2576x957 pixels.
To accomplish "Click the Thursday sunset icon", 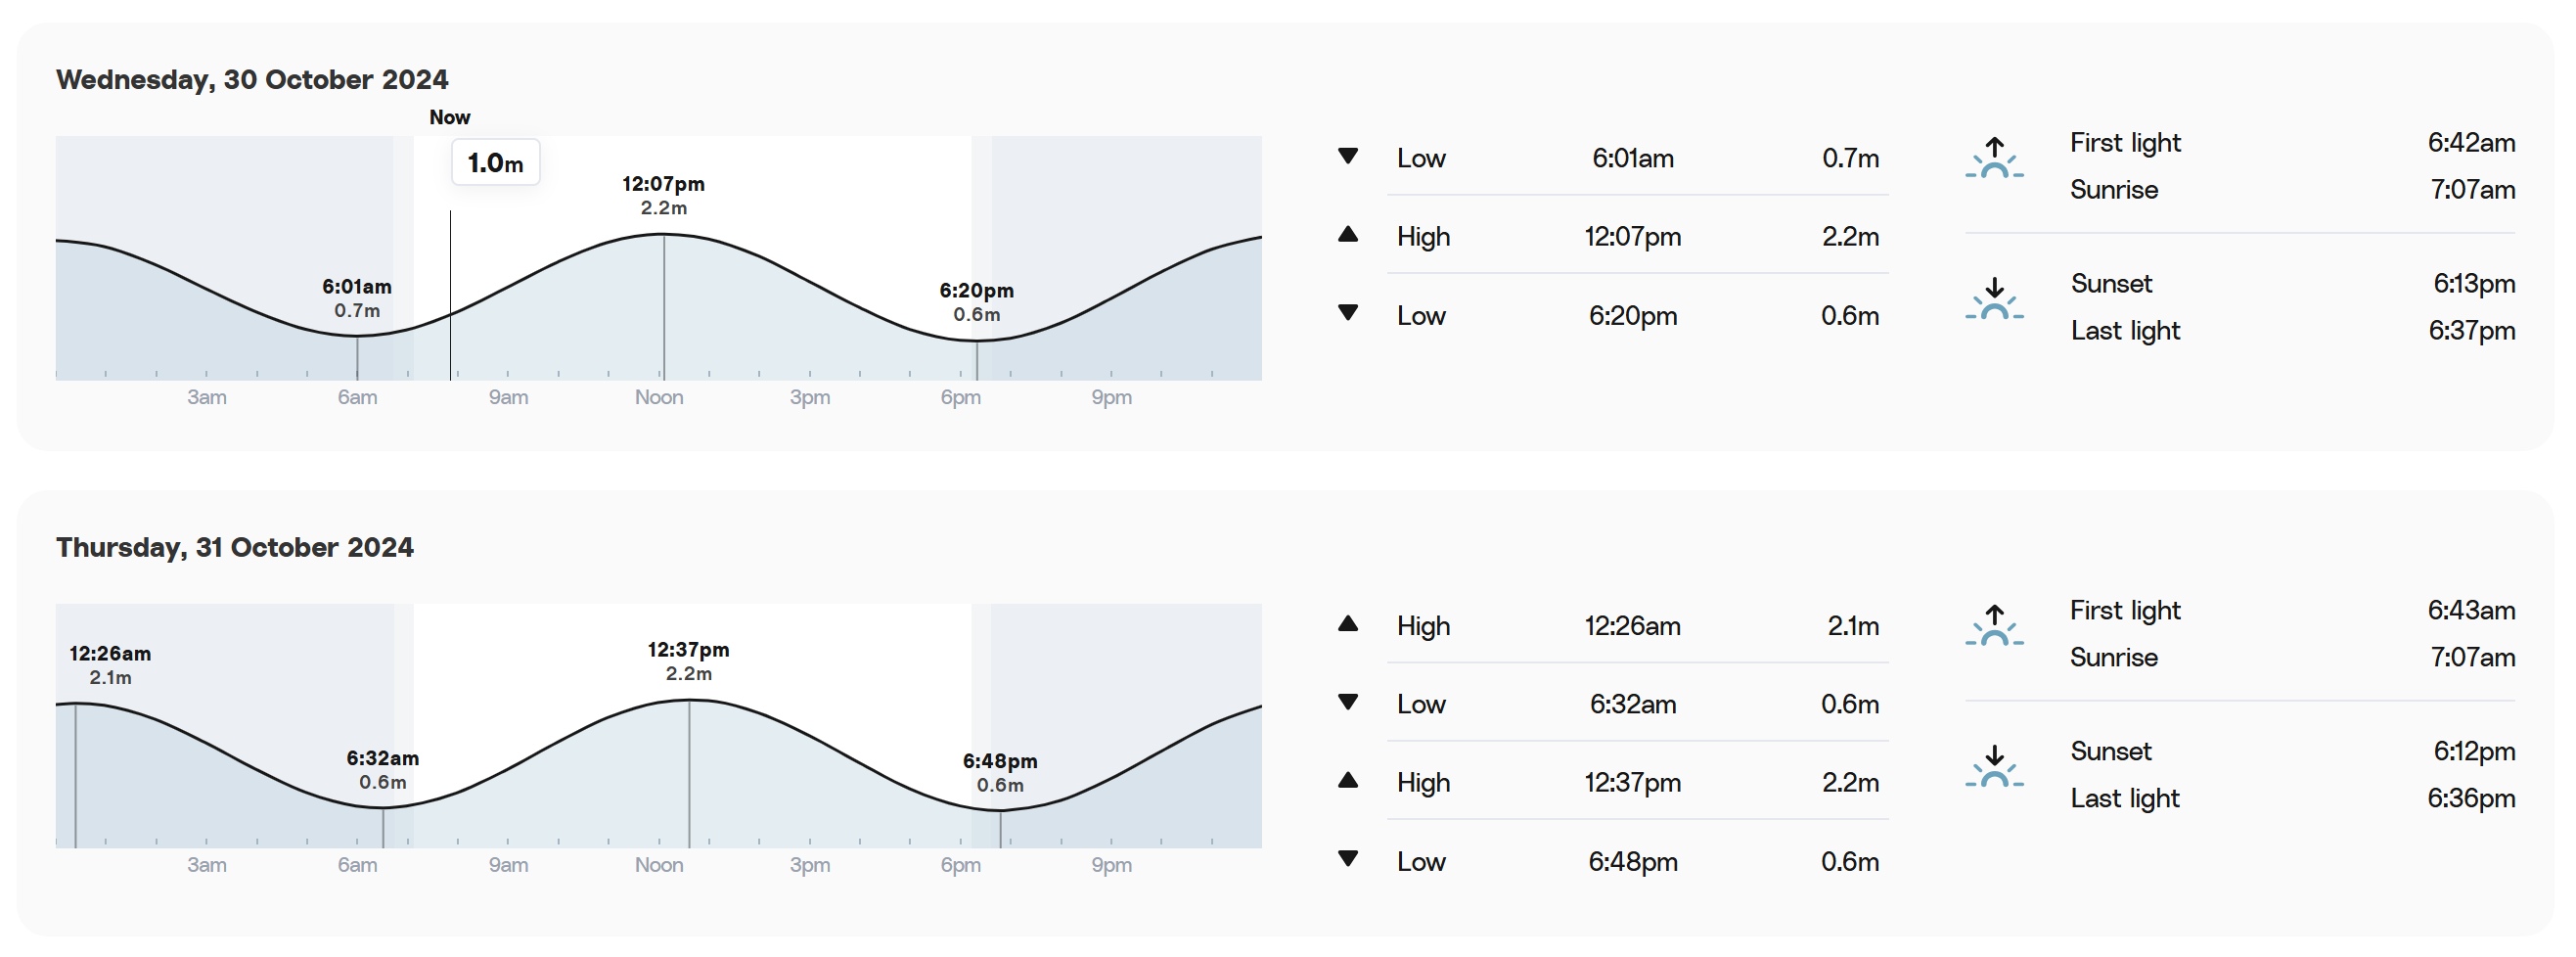I will click(x=1994, y=767).
